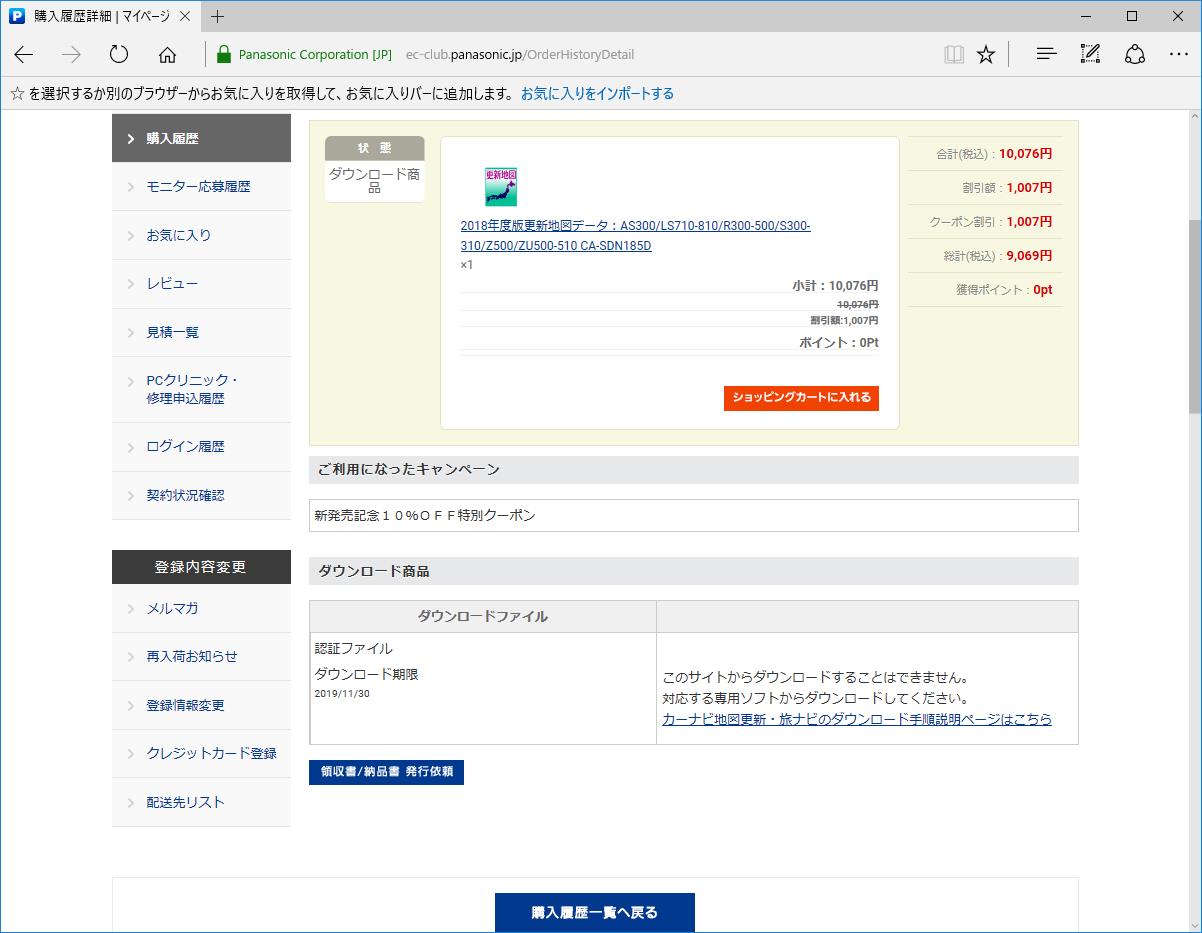Open the browser more options menu

[1178, 55]
